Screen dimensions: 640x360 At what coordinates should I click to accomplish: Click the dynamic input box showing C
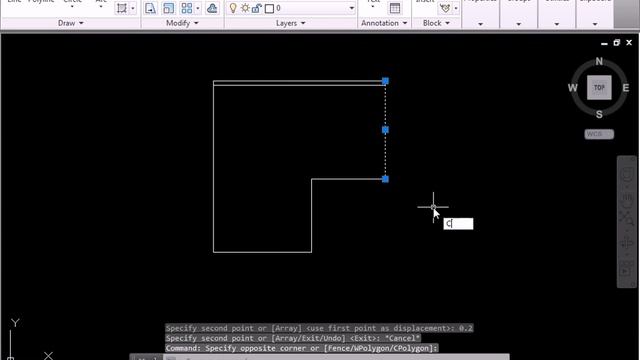[x=458, y=224]
